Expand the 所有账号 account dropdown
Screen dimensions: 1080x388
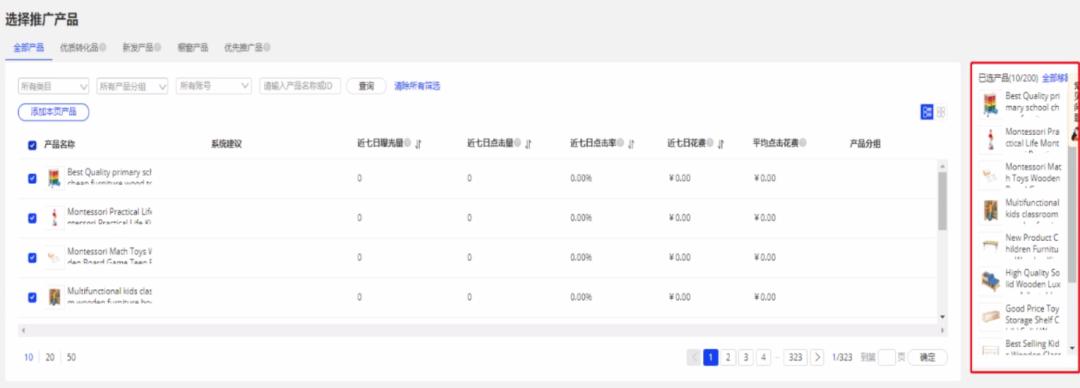pyautogui.click(x=214, y=86)
